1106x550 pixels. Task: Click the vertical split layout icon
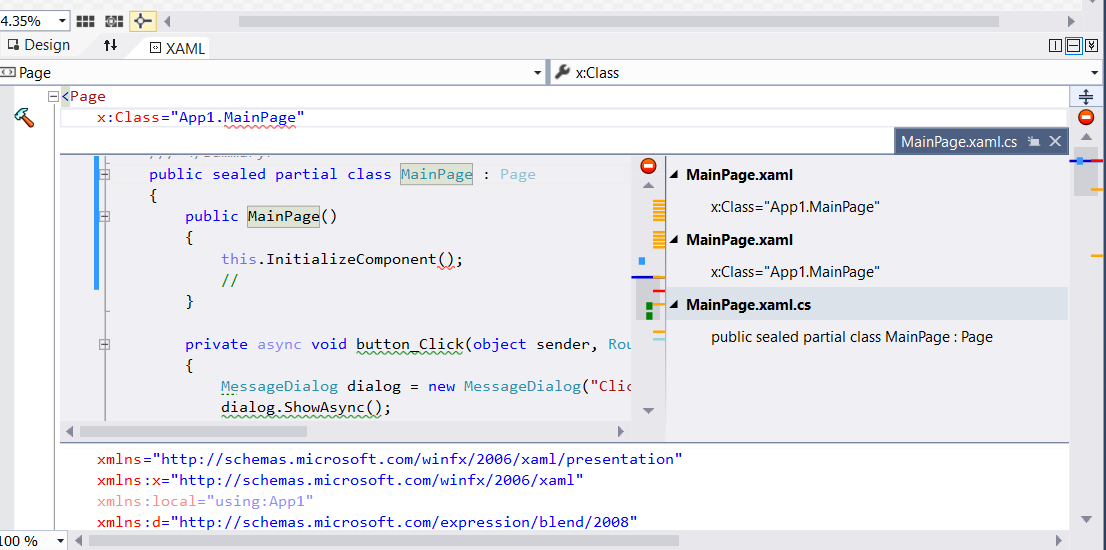point(1055,47)
